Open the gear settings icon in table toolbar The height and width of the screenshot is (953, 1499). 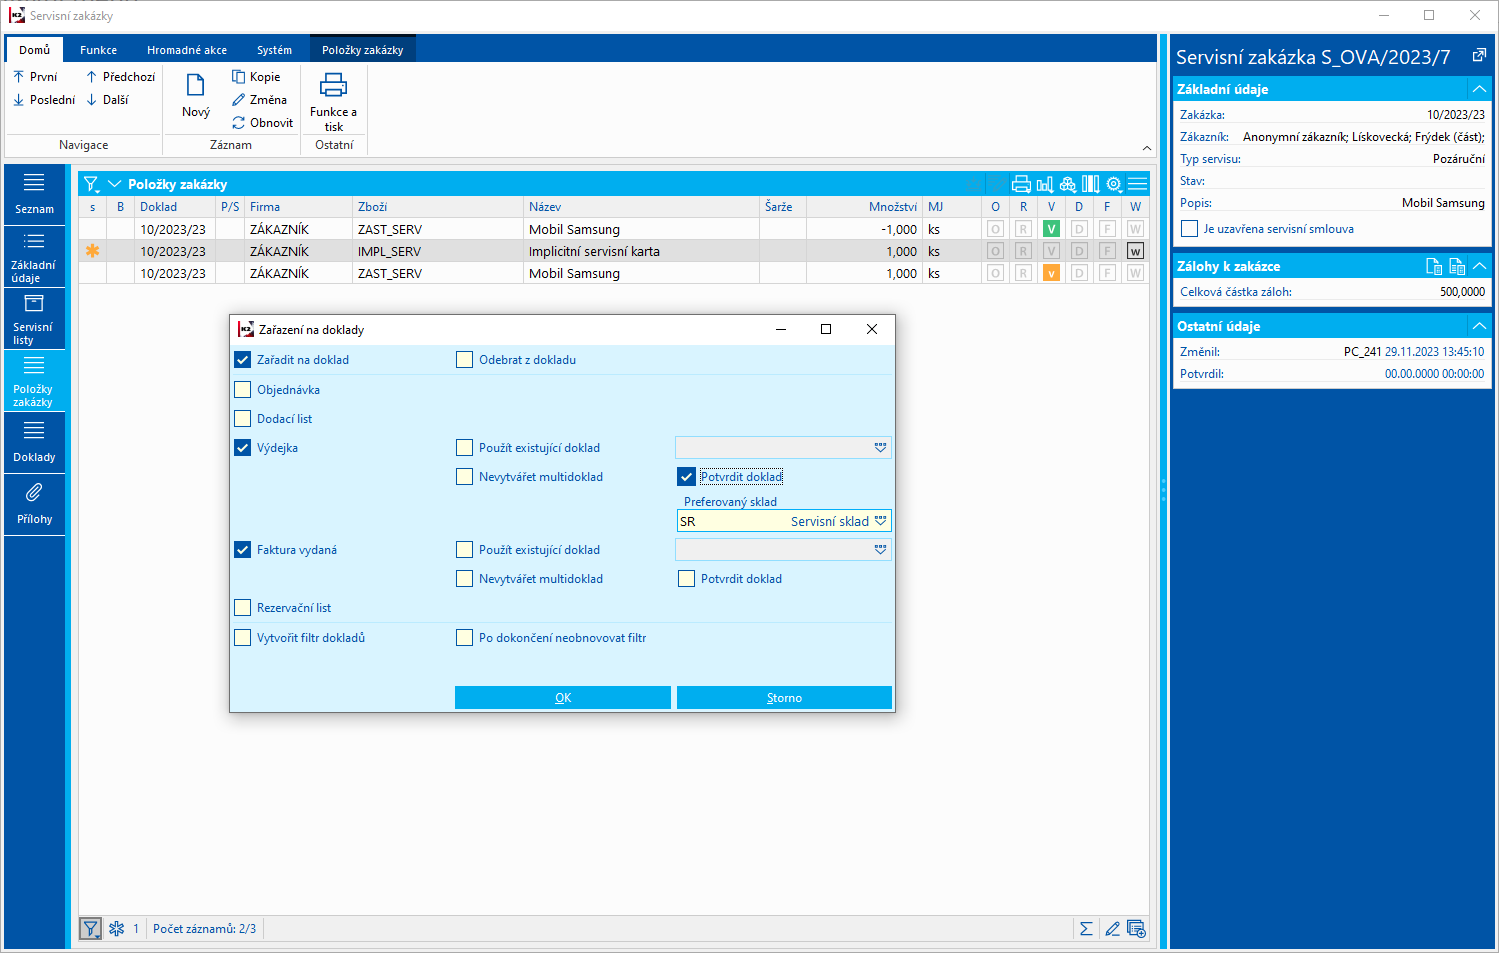click(1114, 184)
